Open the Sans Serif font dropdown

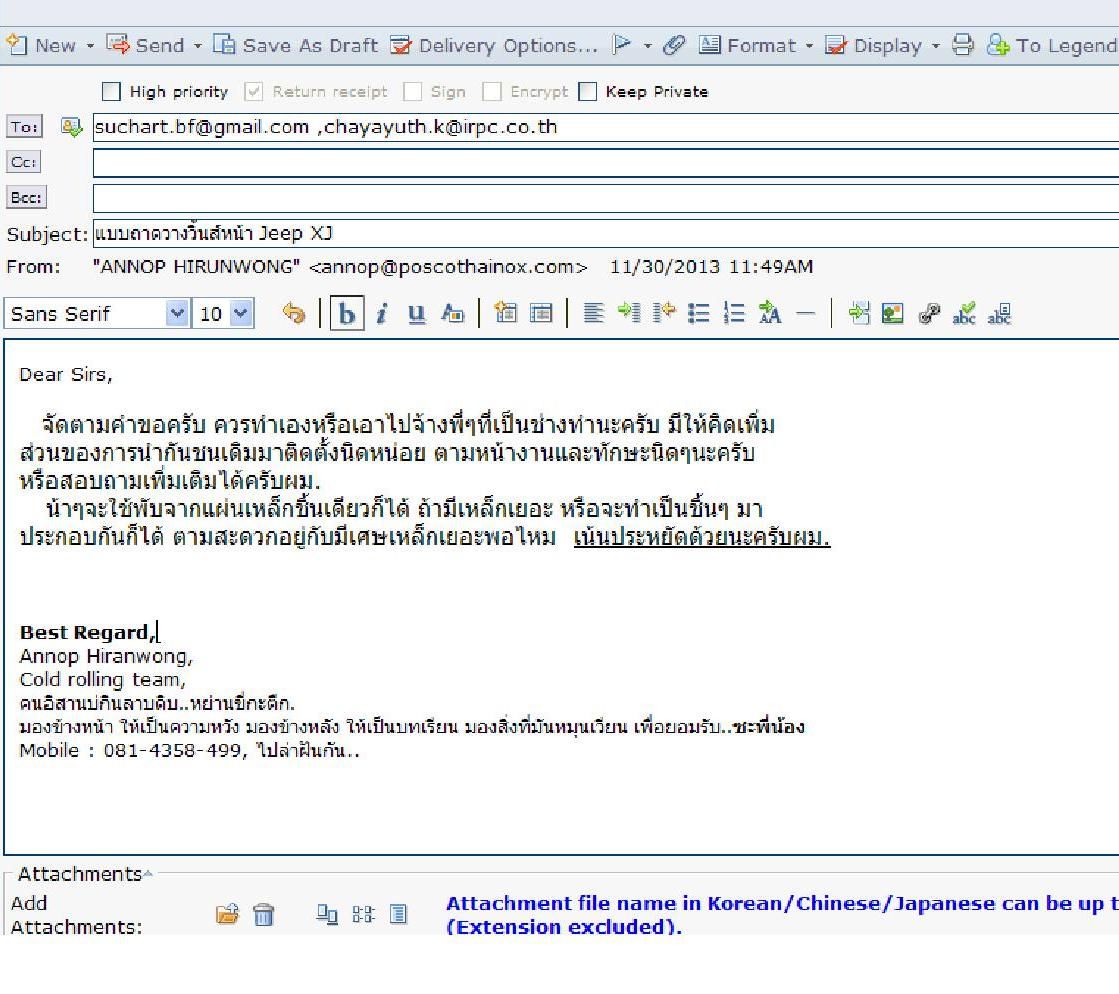coord(178,314)
